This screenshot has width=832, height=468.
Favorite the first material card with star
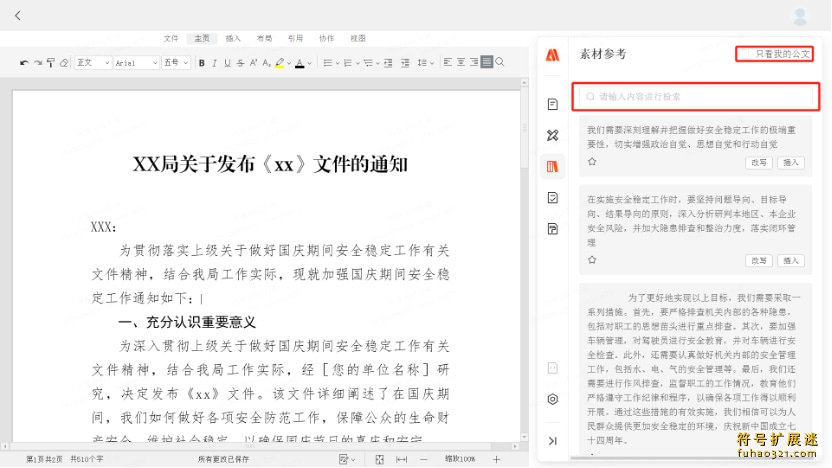pyautogui.click(x=592, y=161)
